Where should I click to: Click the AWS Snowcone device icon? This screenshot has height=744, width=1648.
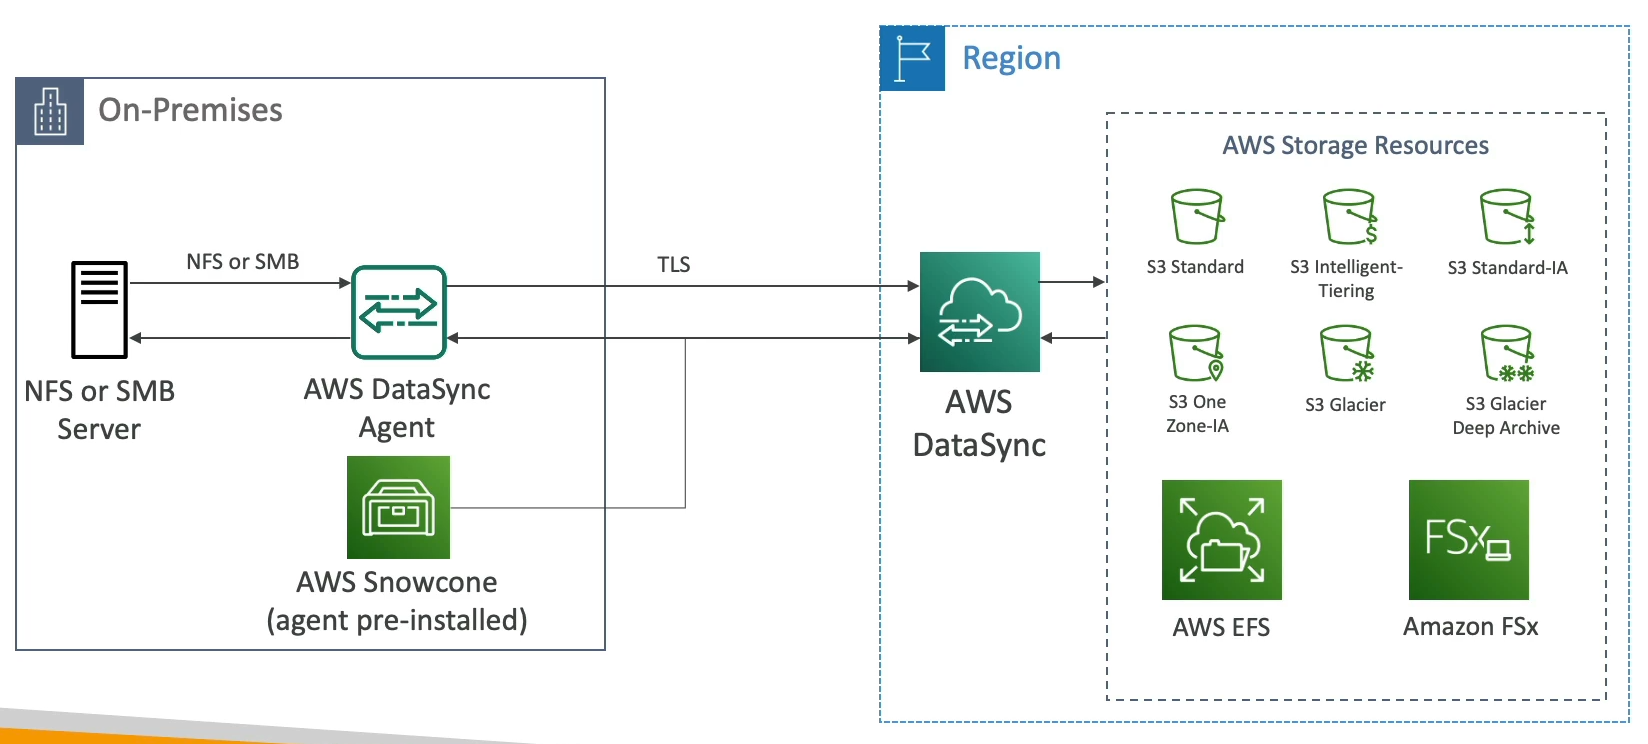398,507
